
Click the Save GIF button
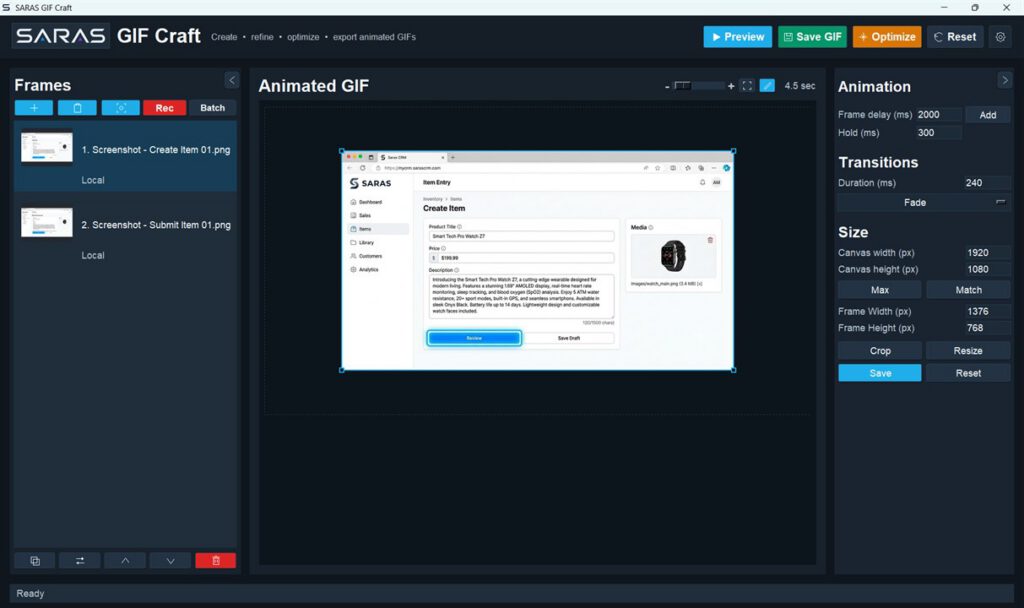(x=812, y=37)
